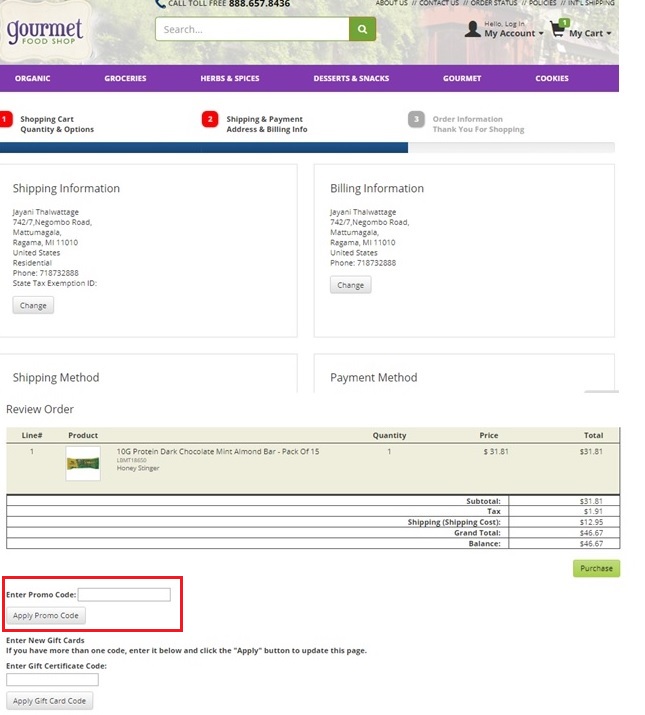Click the Shipping Method heading
The width and height of the screenshot is (645, 715).
56,378
